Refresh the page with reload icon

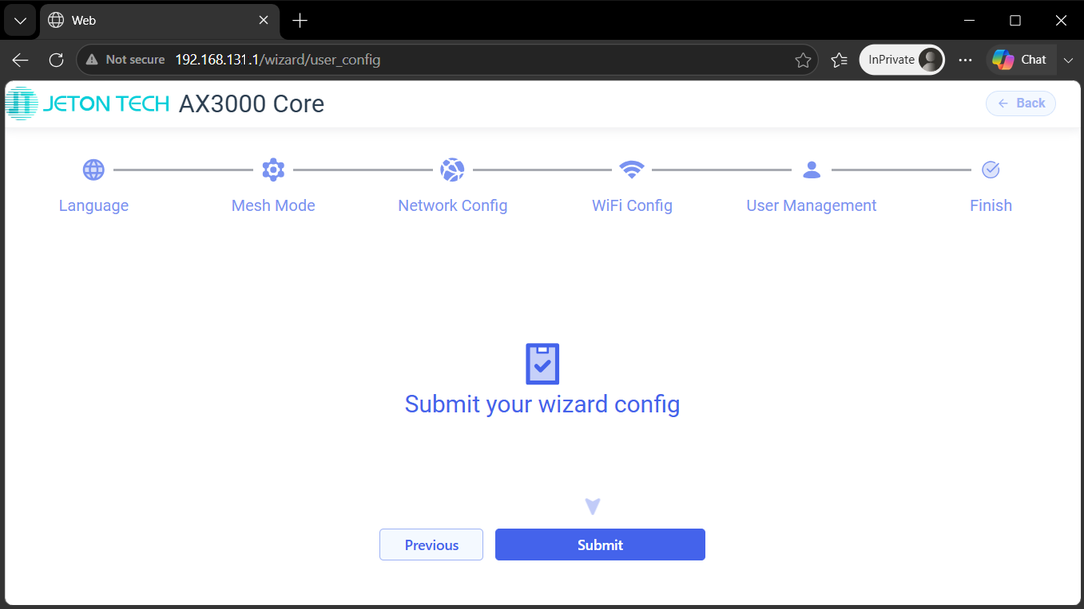[56, 60]
